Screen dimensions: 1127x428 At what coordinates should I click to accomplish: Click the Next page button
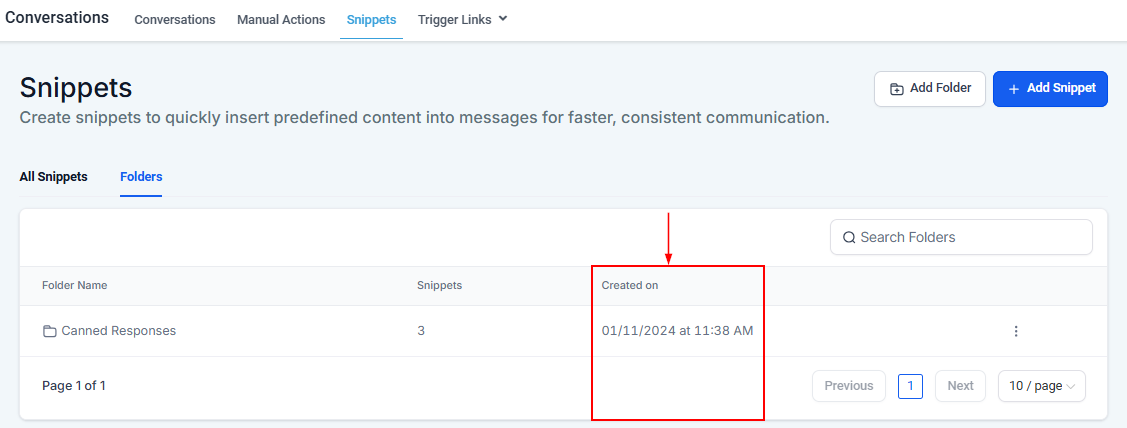click(x=960, y=386)
